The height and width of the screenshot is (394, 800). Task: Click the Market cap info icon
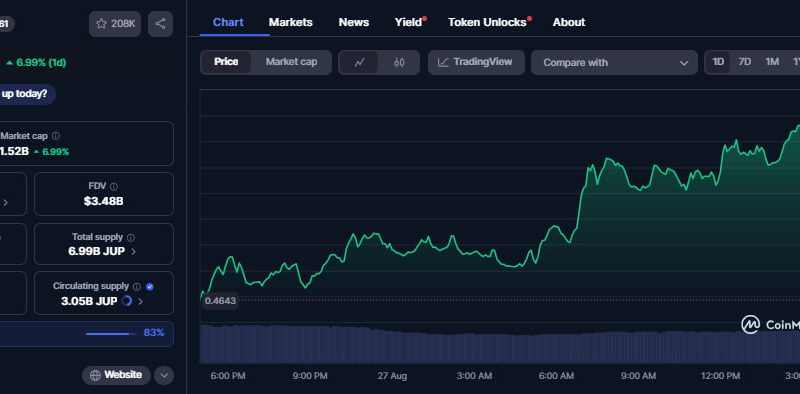click(56, 136)
